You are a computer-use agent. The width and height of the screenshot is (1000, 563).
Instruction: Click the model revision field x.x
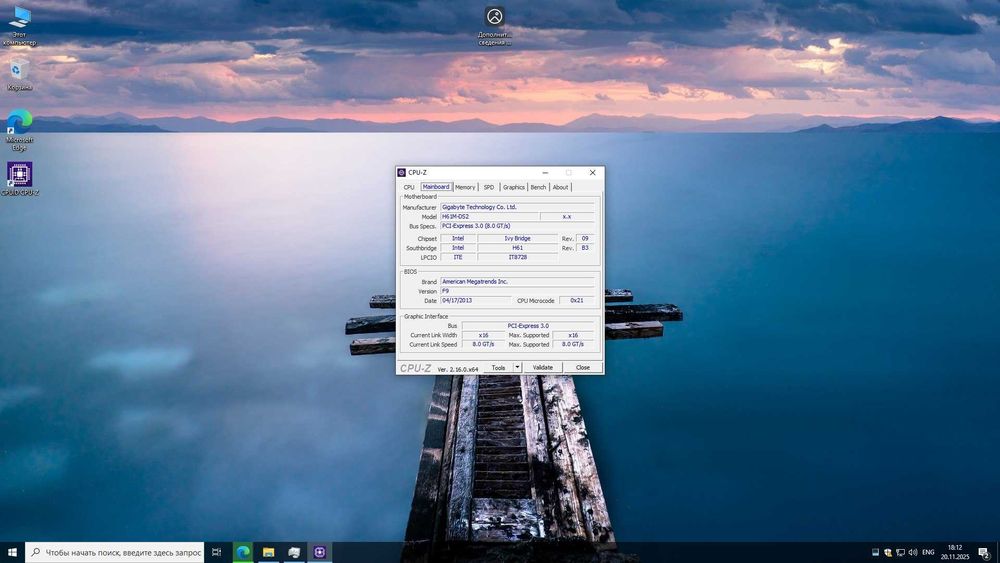[567, 217]
